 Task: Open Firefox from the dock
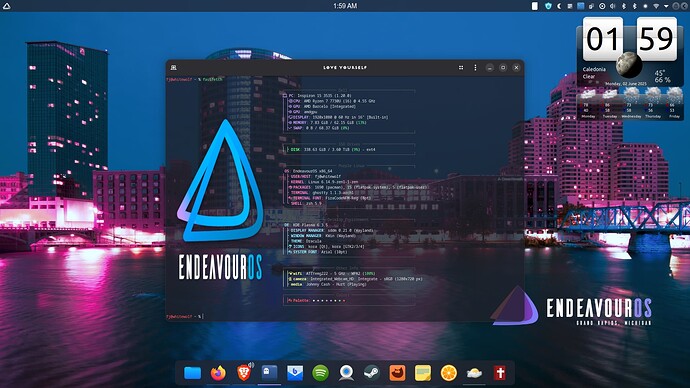pos(218,373)
